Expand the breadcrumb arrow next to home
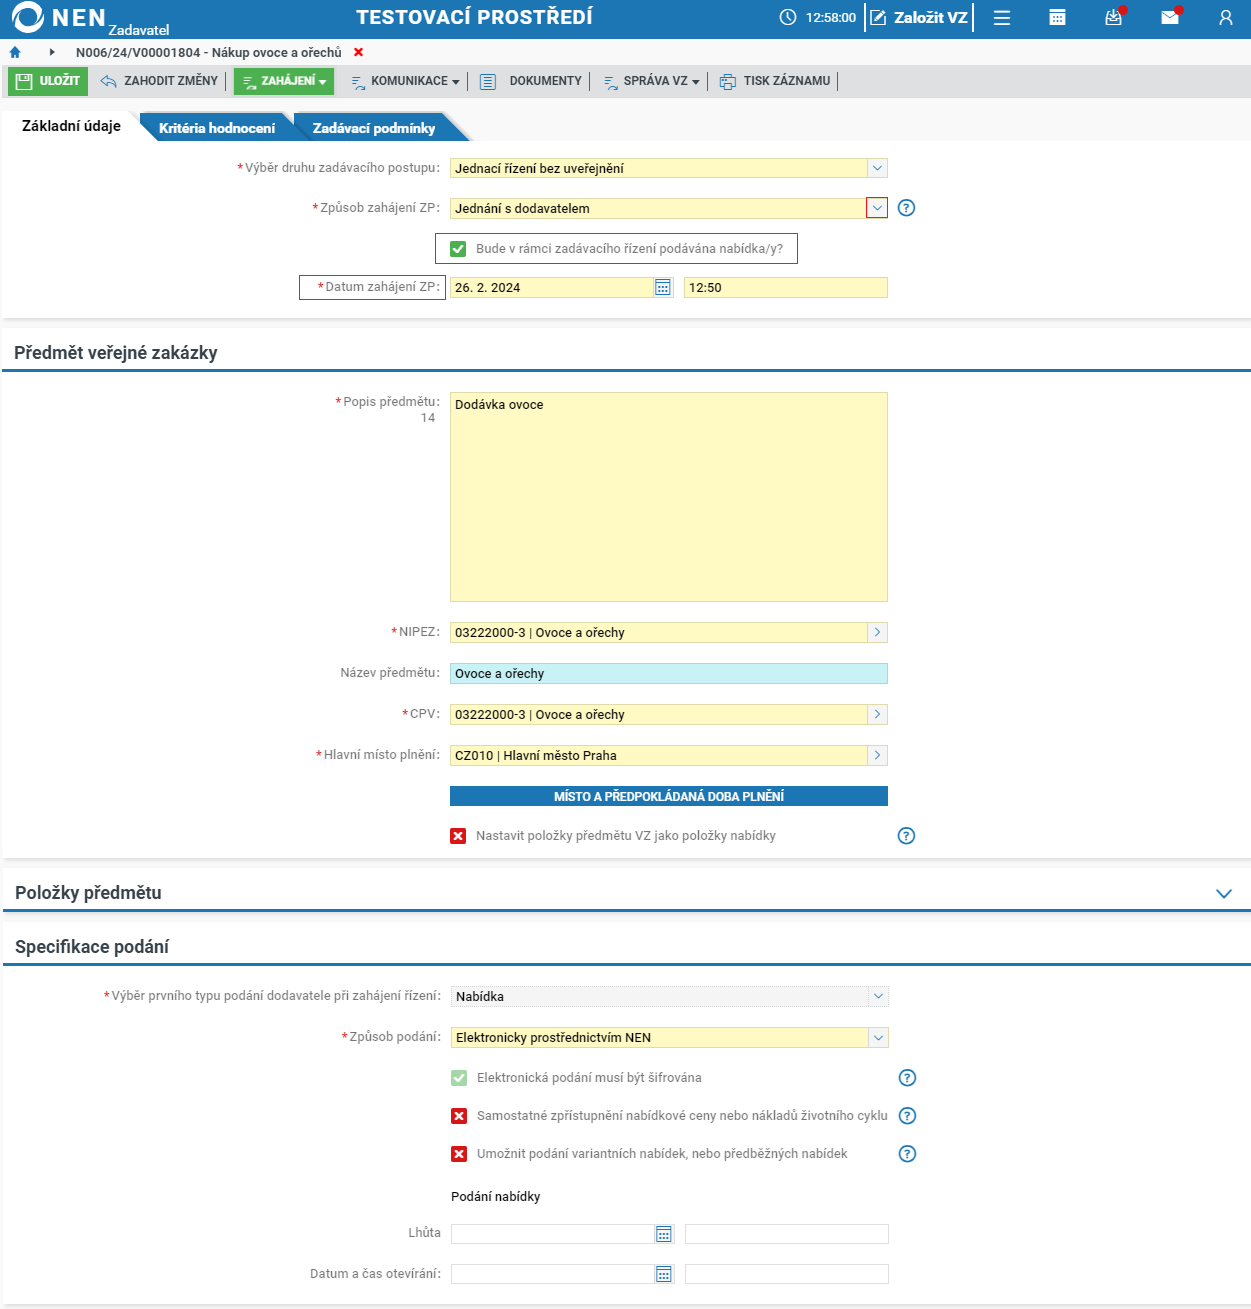The height and width of the screenshot is (1309, 1251). 51,52
